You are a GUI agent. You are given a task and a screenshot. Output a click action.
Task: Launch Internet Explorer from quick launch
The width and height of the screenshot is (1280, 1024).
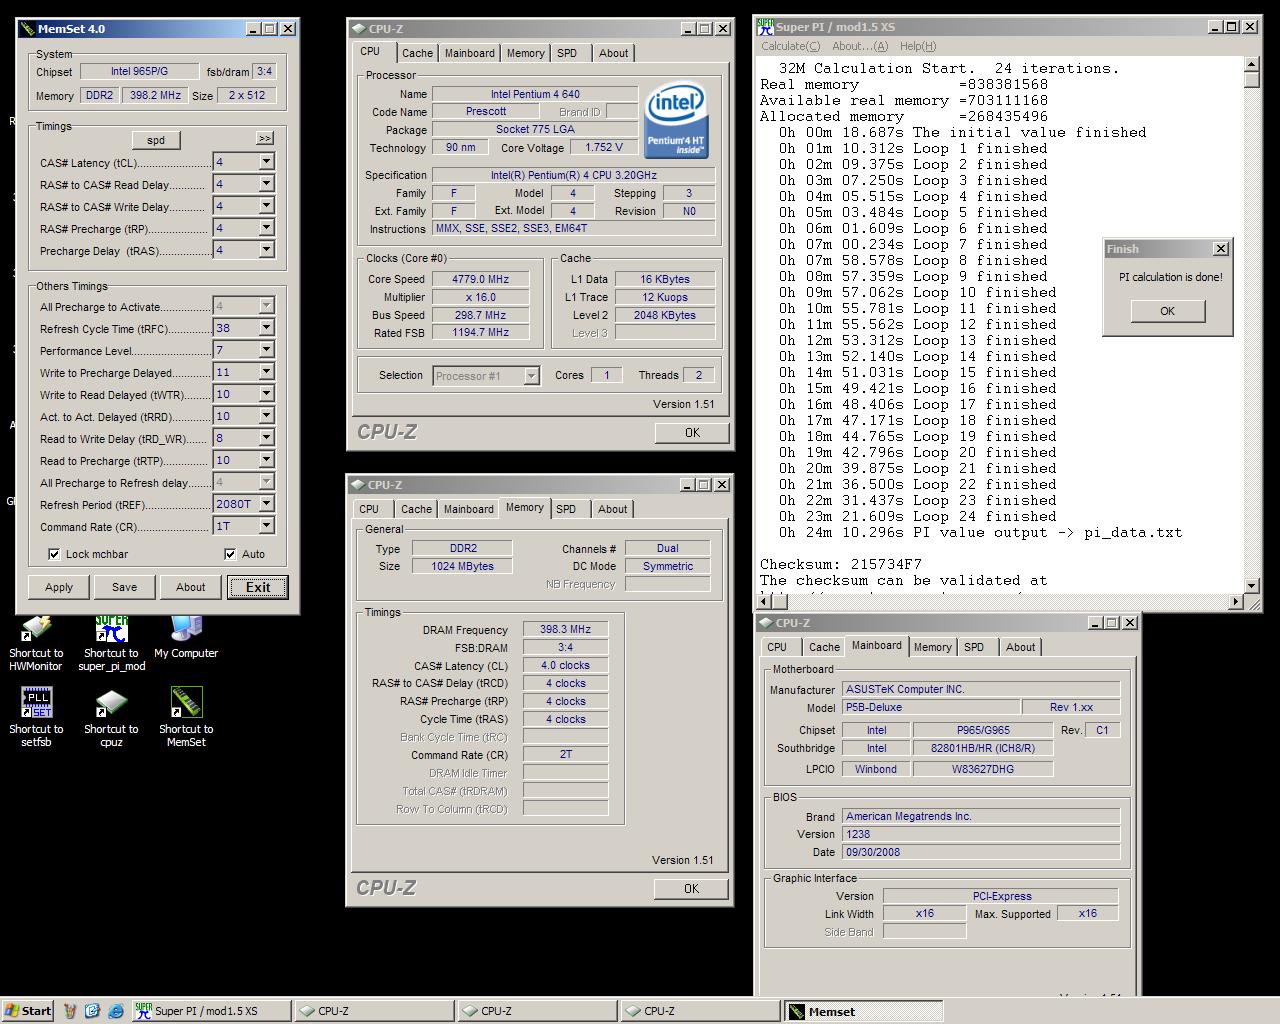coord(116,1011)
